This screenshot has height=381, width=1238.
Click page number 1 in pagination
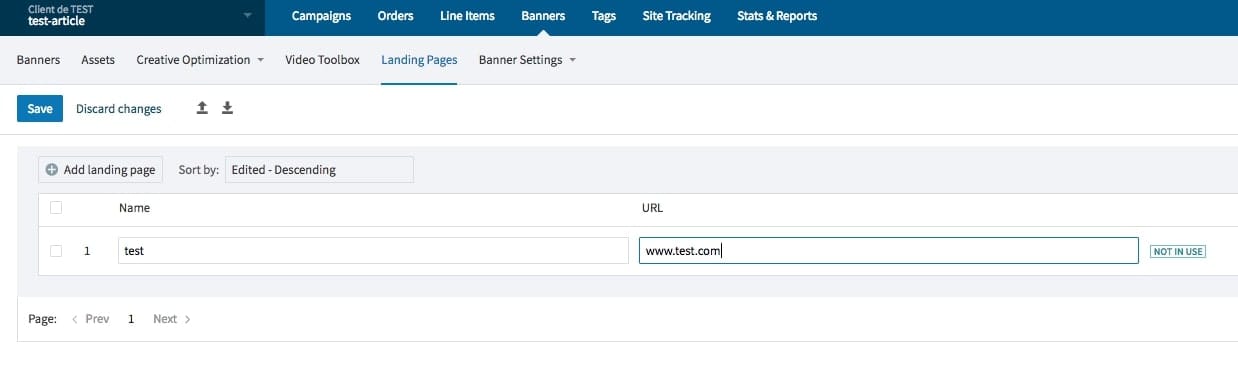[131, 319]
